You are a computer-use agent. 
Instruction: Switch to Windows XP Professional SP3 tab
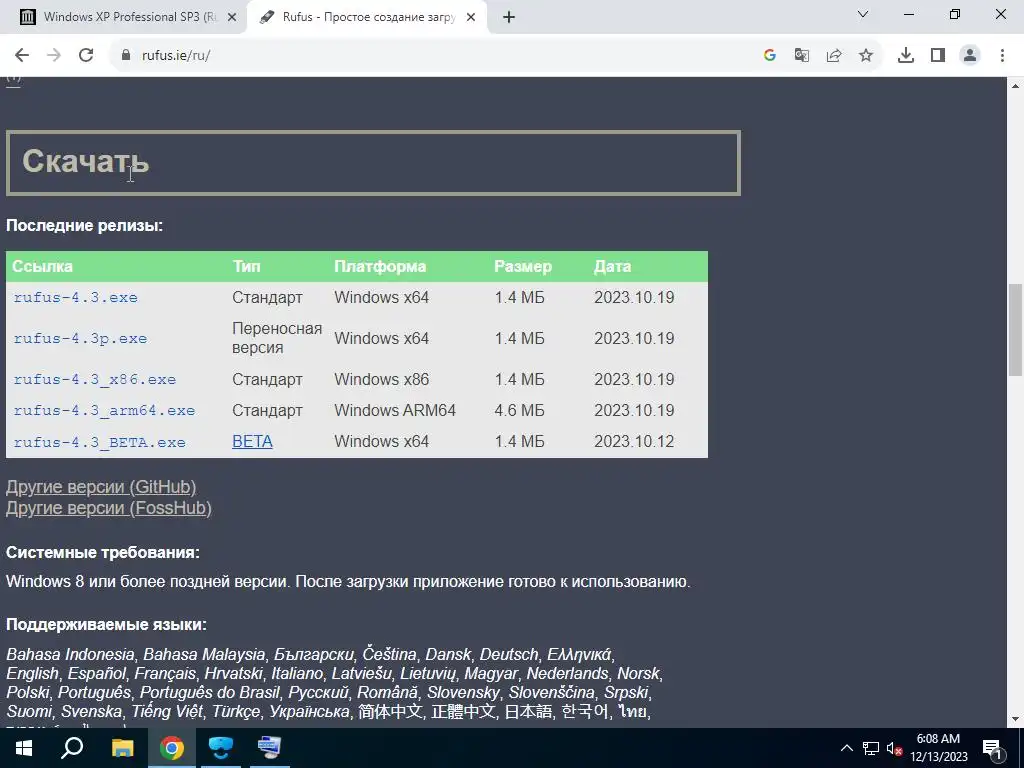129,17
